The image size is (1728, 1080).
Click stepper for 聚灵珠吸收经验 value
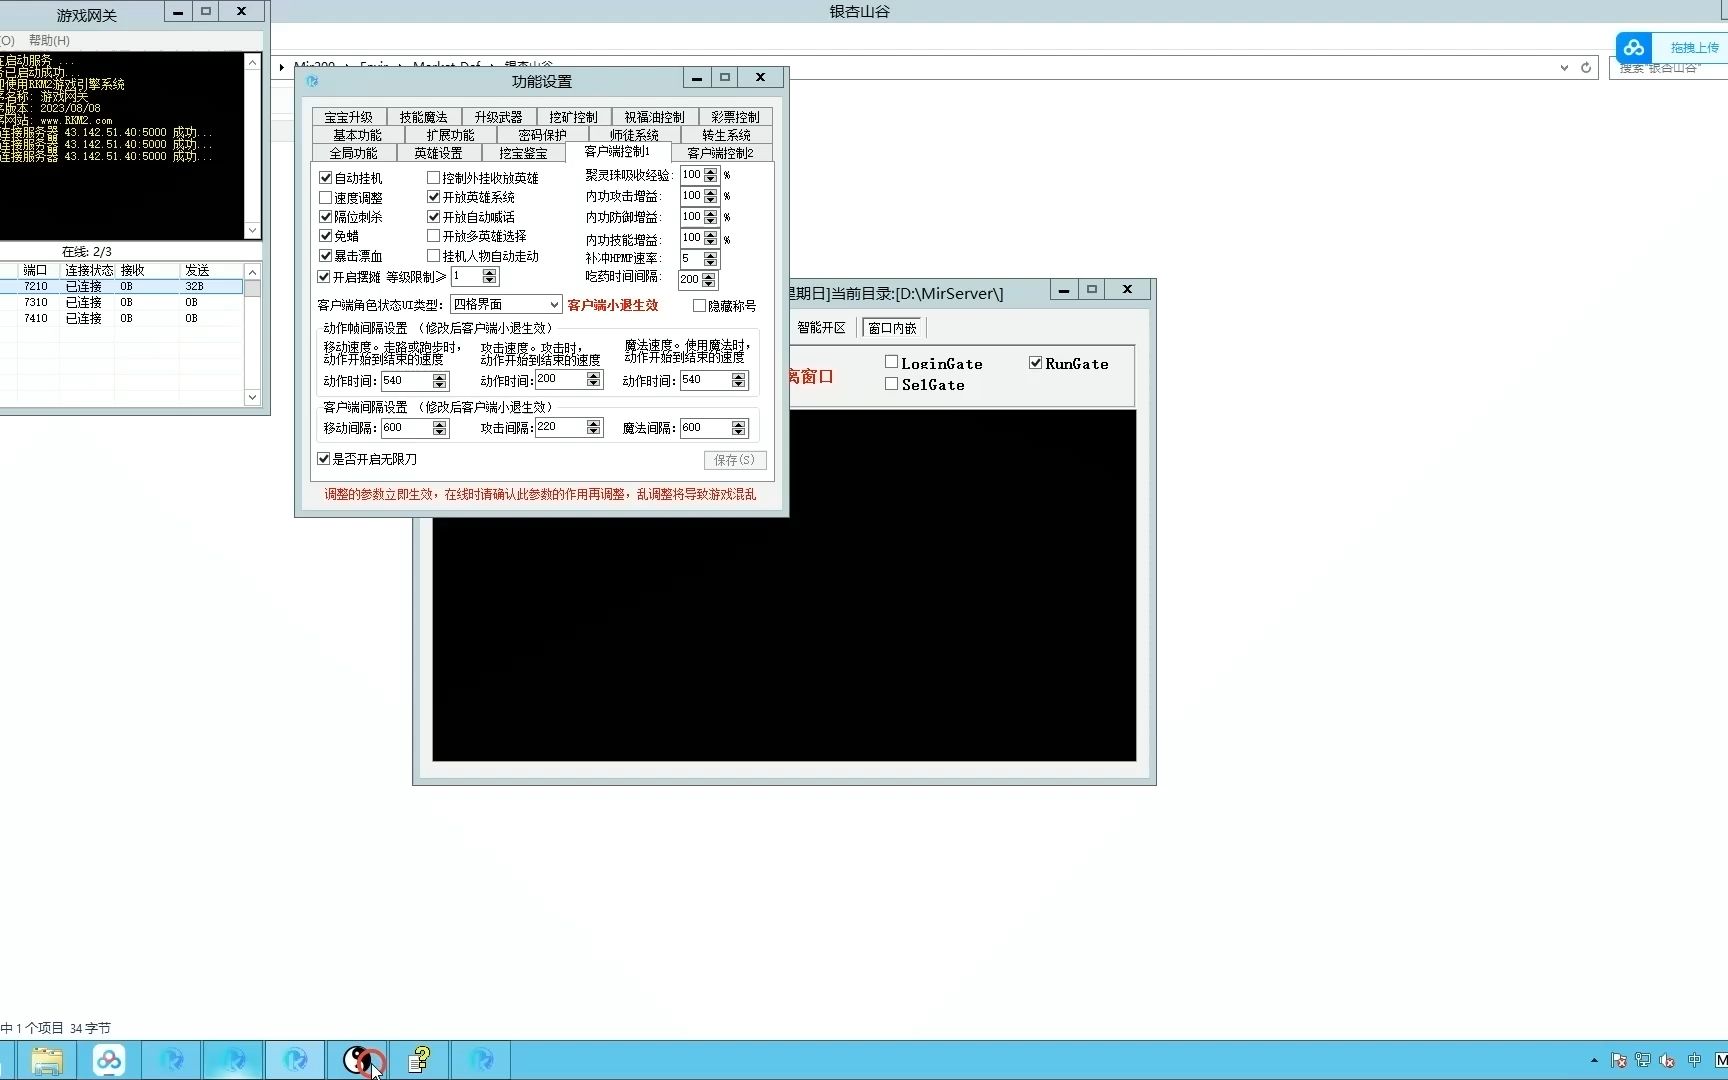[711, 175]
